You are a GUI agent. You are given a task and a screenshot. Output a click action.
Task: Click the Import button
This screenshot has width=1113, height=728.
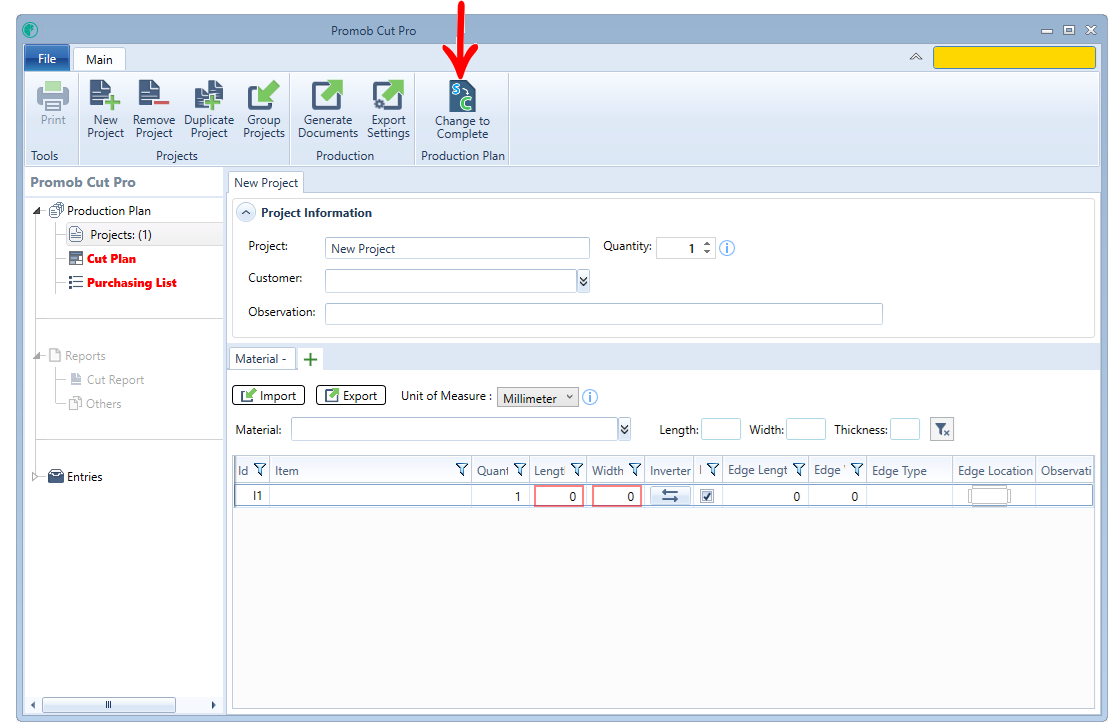[268, 396]
